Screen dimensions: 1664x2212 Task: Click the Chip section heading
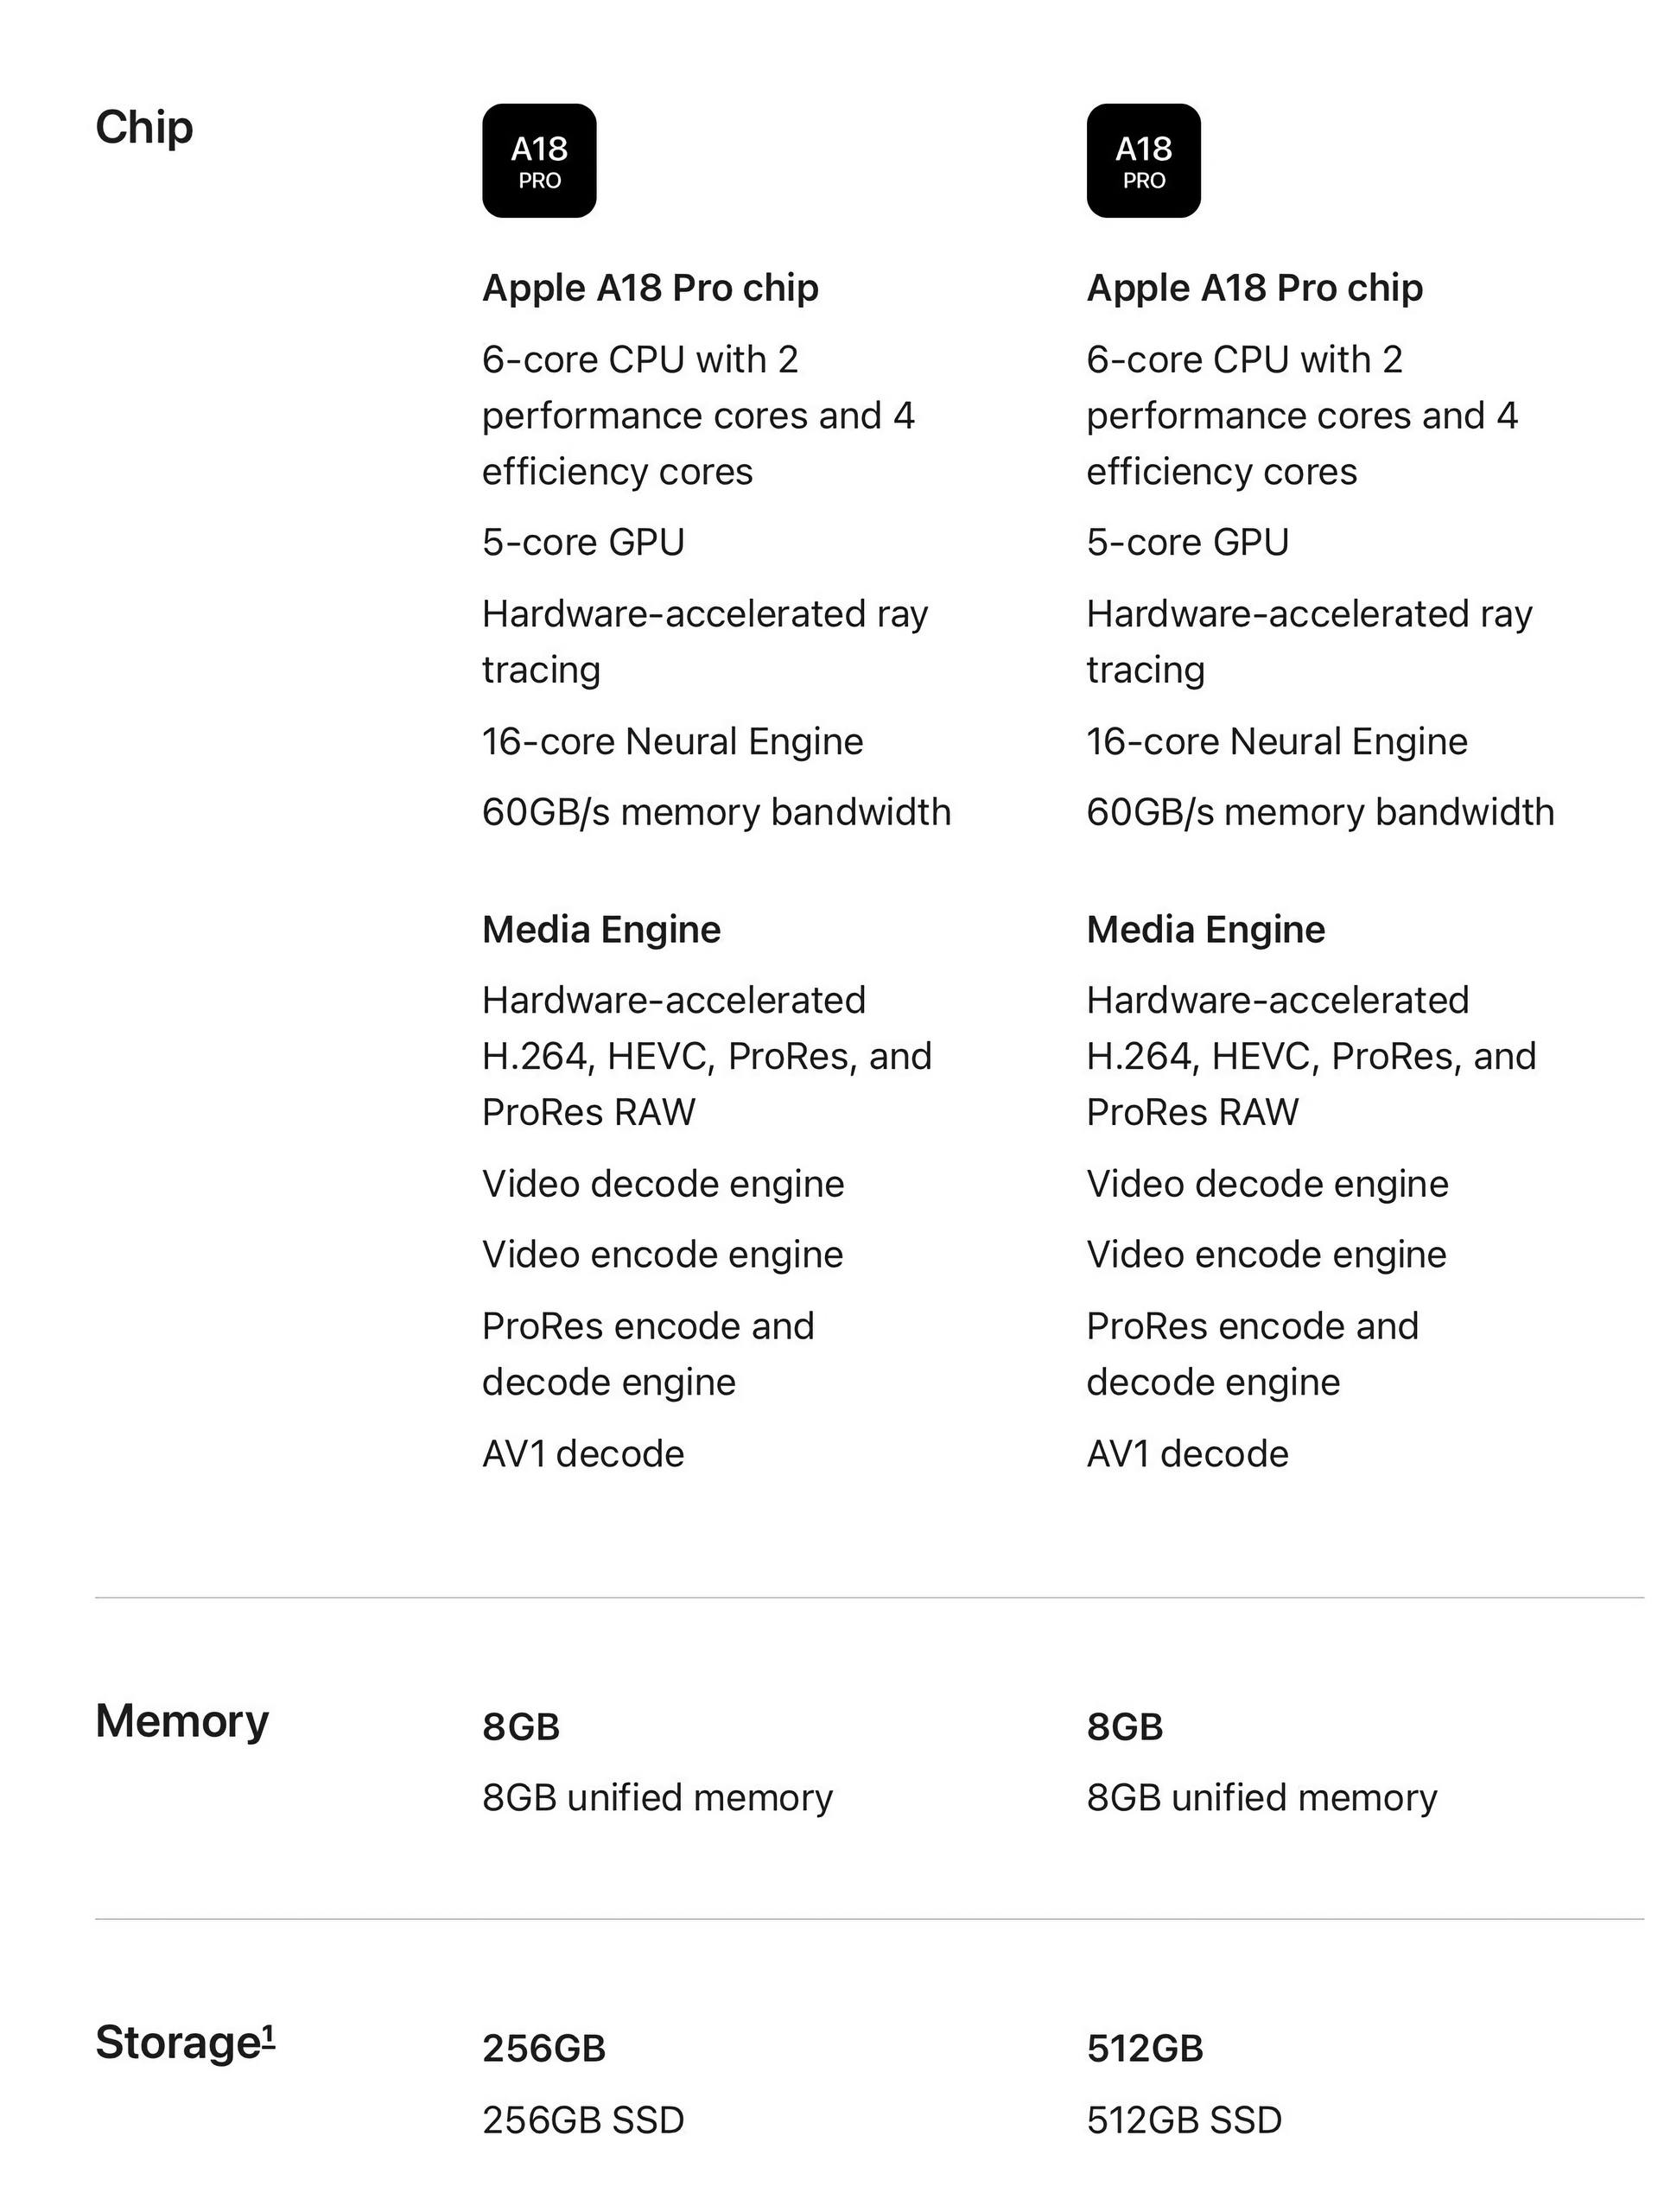pyautogui.click(x=144, y=128)
